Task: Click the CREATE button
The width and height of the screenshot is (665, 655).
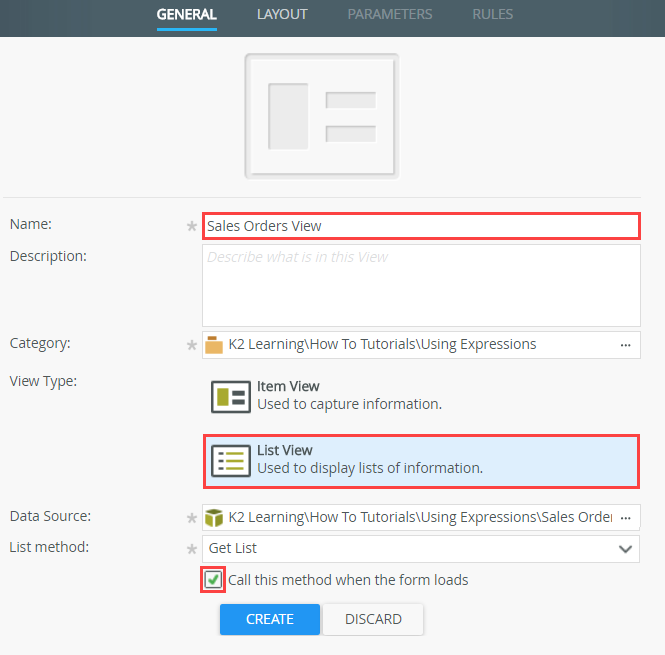Action: pos(270,619)
